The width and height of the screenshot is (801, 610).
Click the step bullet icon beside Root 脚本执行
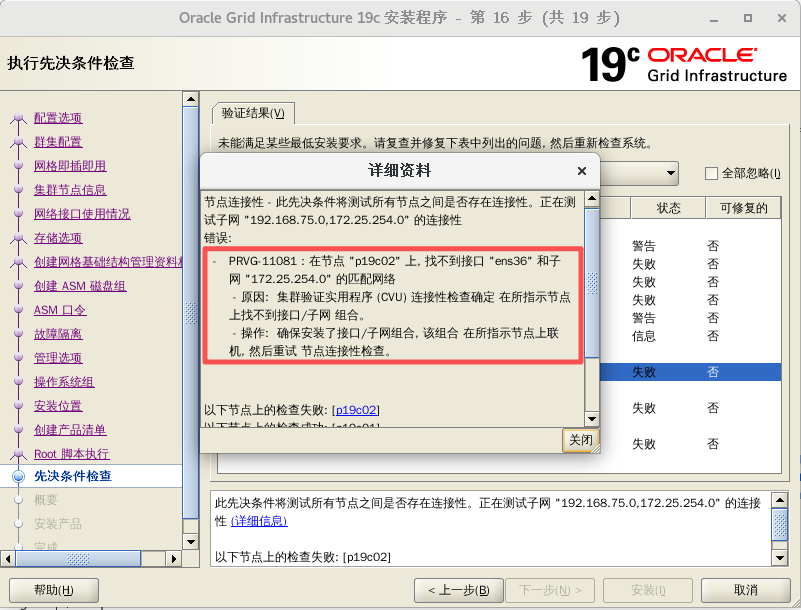click(18, 454)
